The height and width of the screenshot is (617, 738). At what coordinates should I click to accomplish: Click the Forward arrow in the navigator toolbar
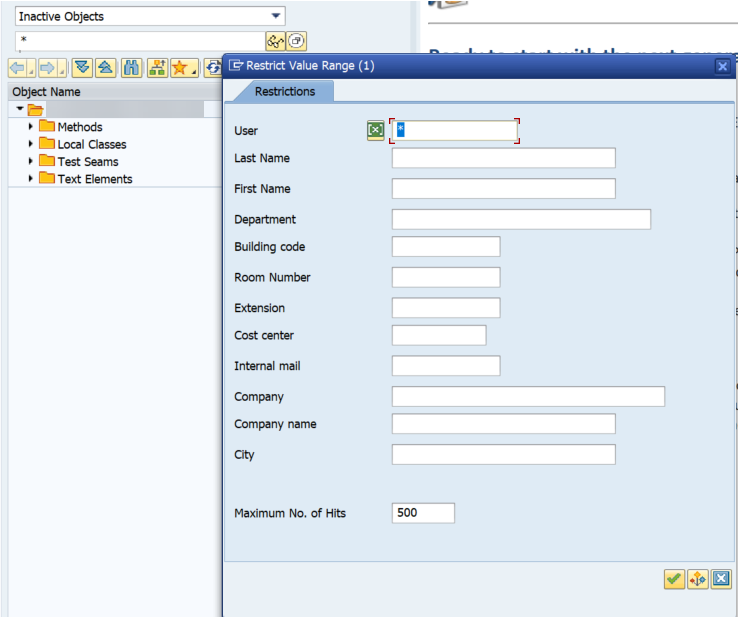point(48,68)
